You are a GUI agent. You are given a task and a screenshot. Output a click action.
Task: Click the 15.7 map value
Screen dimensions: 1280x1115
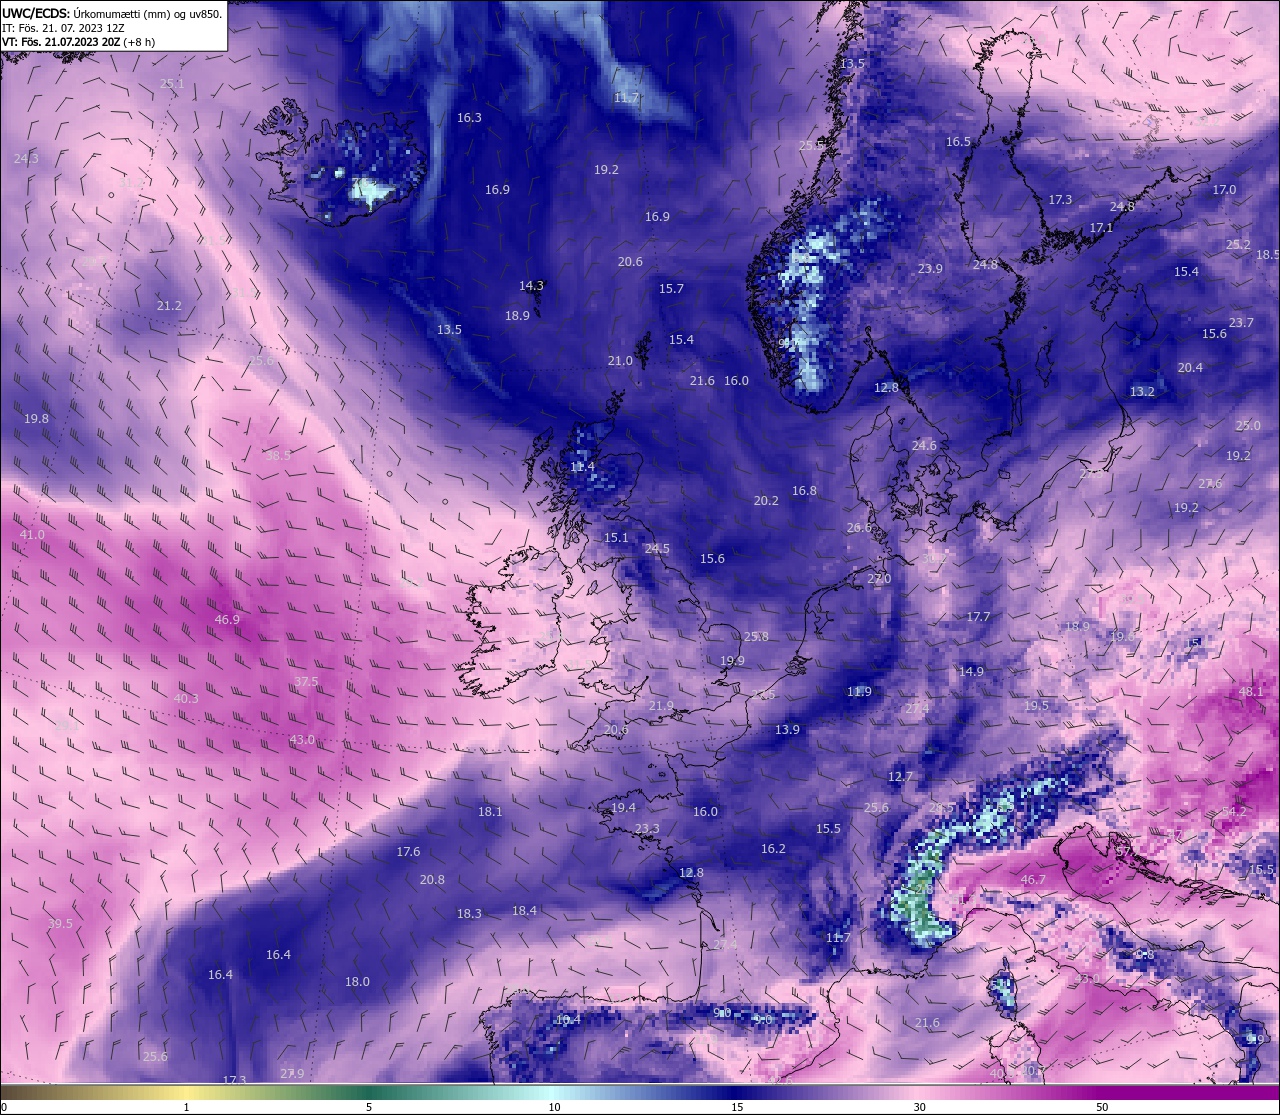(671, 289)
